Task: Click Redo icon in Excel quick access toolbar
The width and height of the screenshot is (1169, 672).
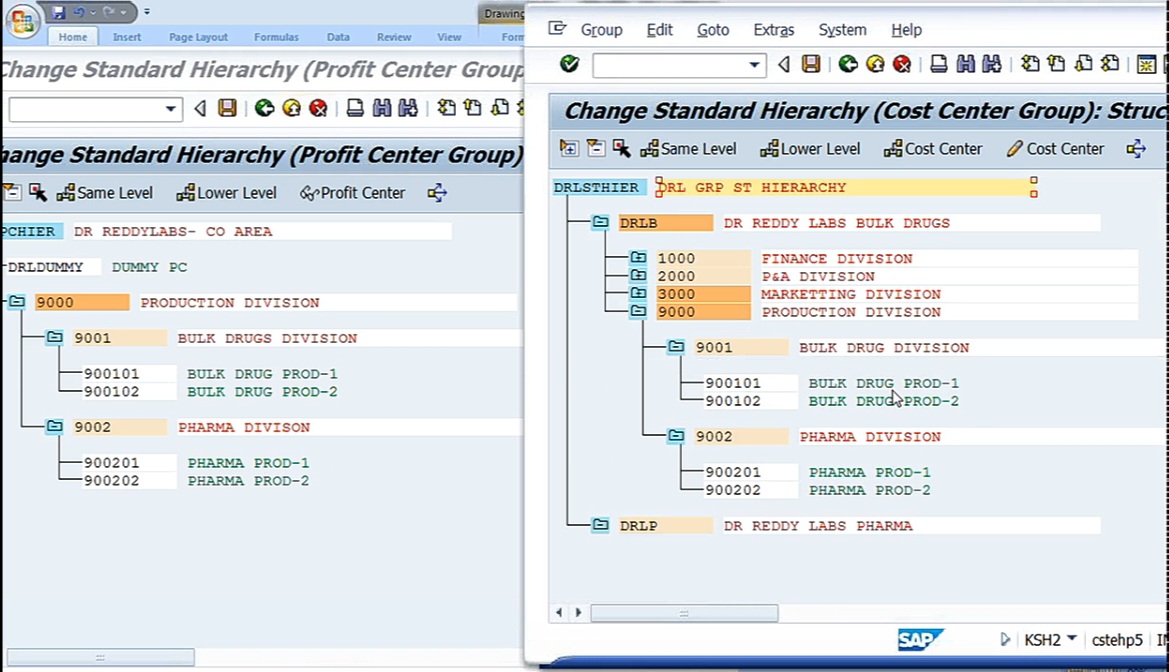Action: (x=109, y=12)
